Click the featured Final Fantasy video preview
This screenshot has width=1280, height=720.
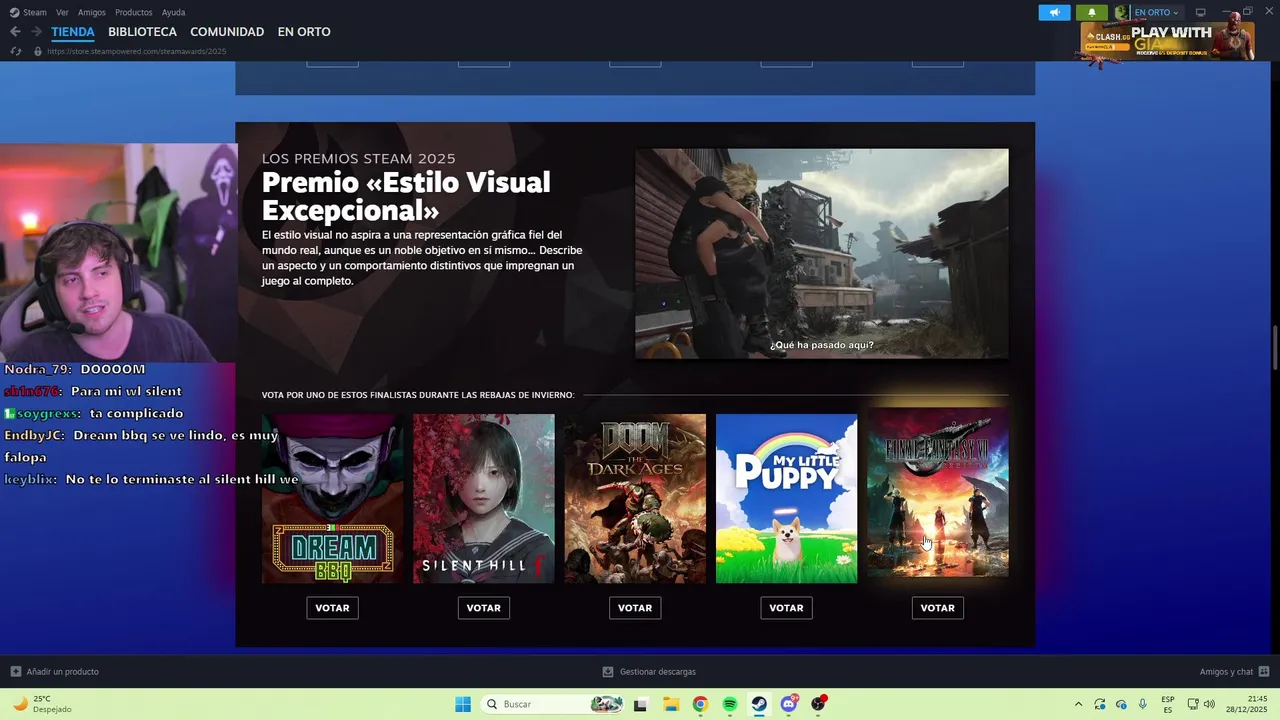pos(822,254)
